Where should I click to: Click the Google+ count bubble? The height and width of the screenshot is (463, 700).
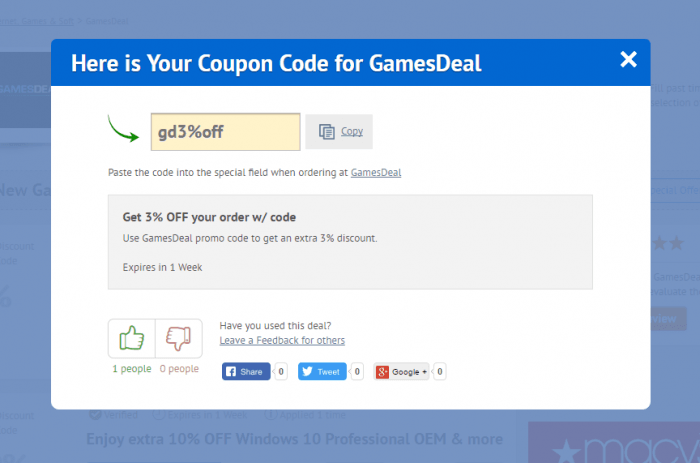(439, 371)
